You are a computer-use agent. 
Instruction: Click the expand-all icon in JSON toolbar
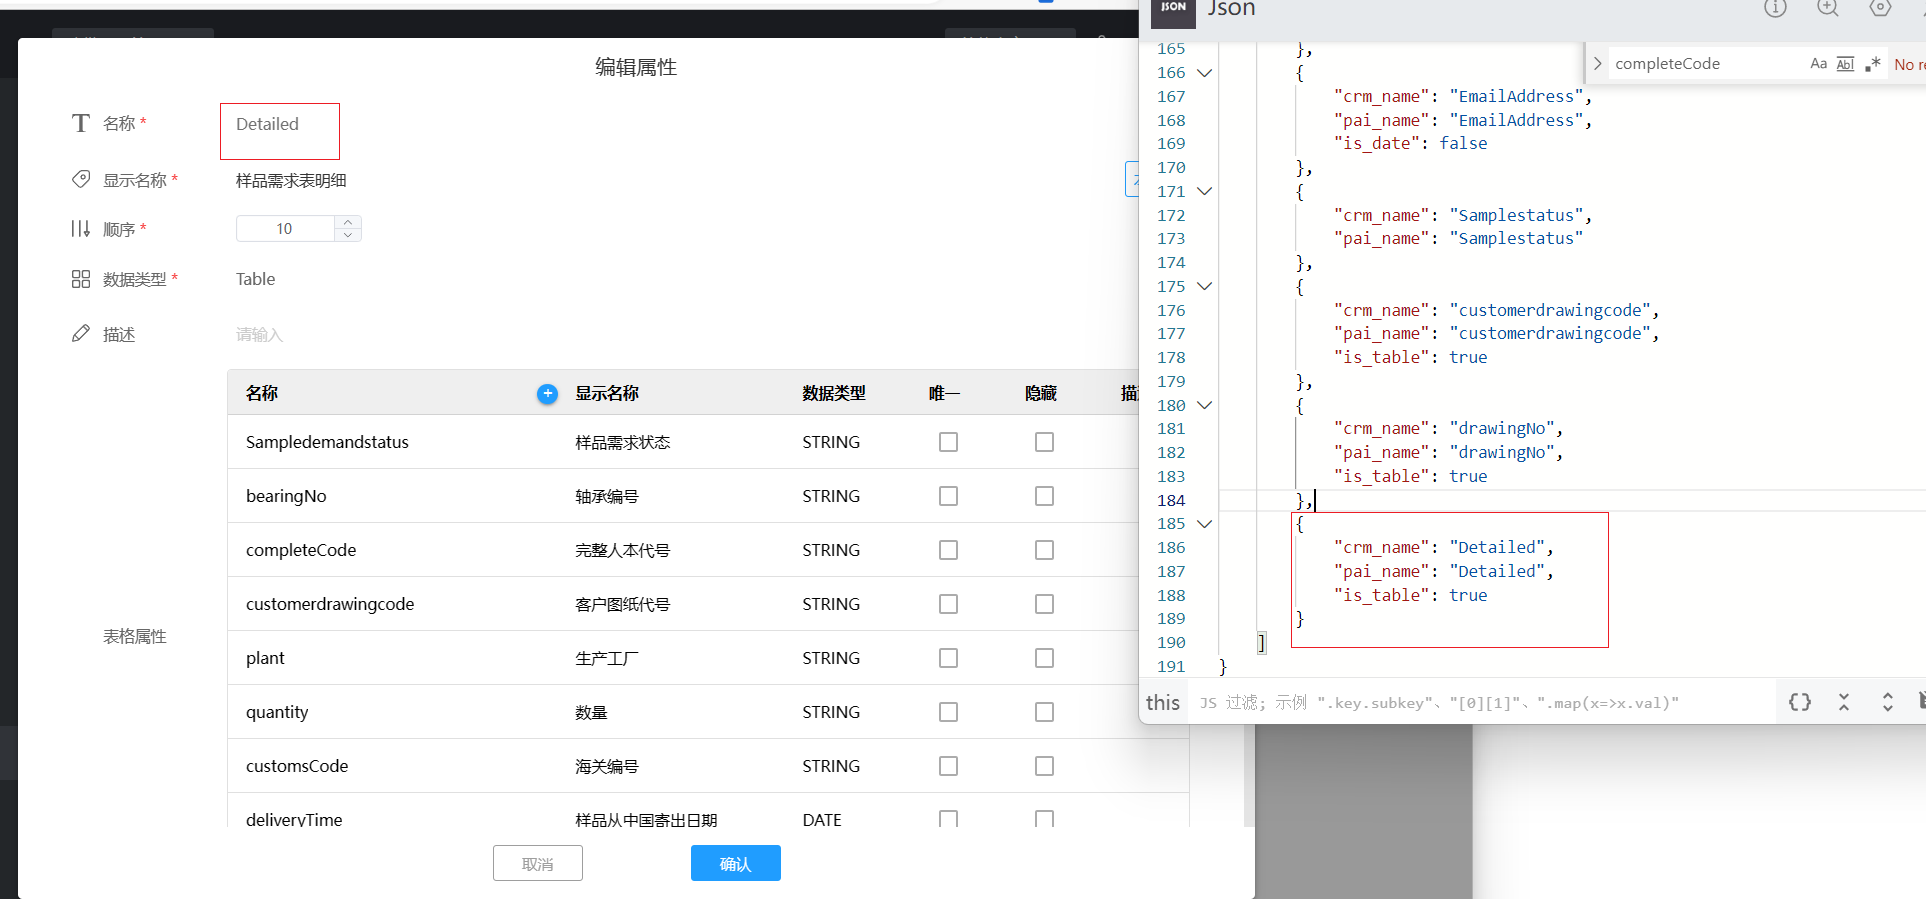(x=1887, y=702)
